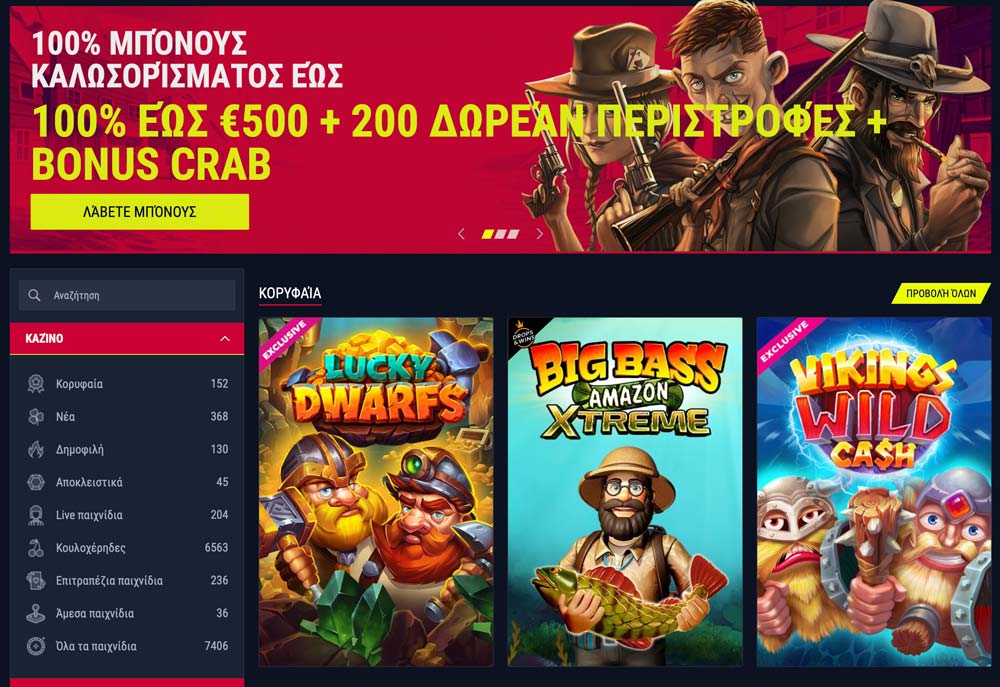Click the Live παιχνίδια dealer icon

click(x=36, y=515)
